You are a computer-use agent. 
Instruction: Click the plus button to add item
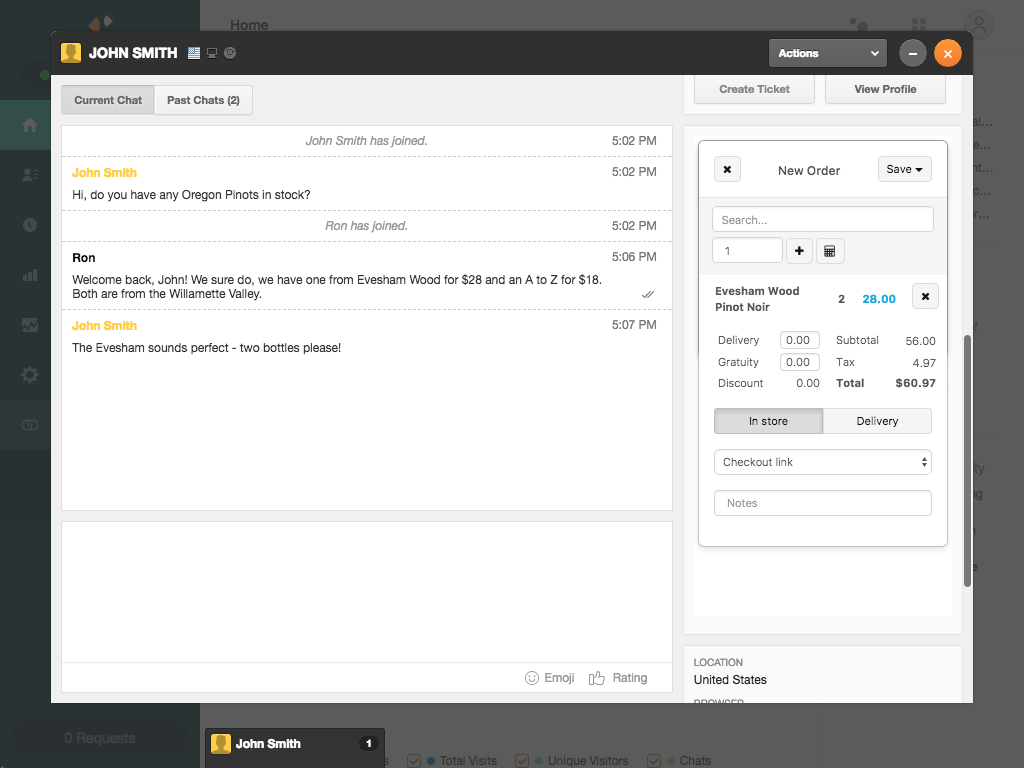pyautogui.click(x=799, y=251)
